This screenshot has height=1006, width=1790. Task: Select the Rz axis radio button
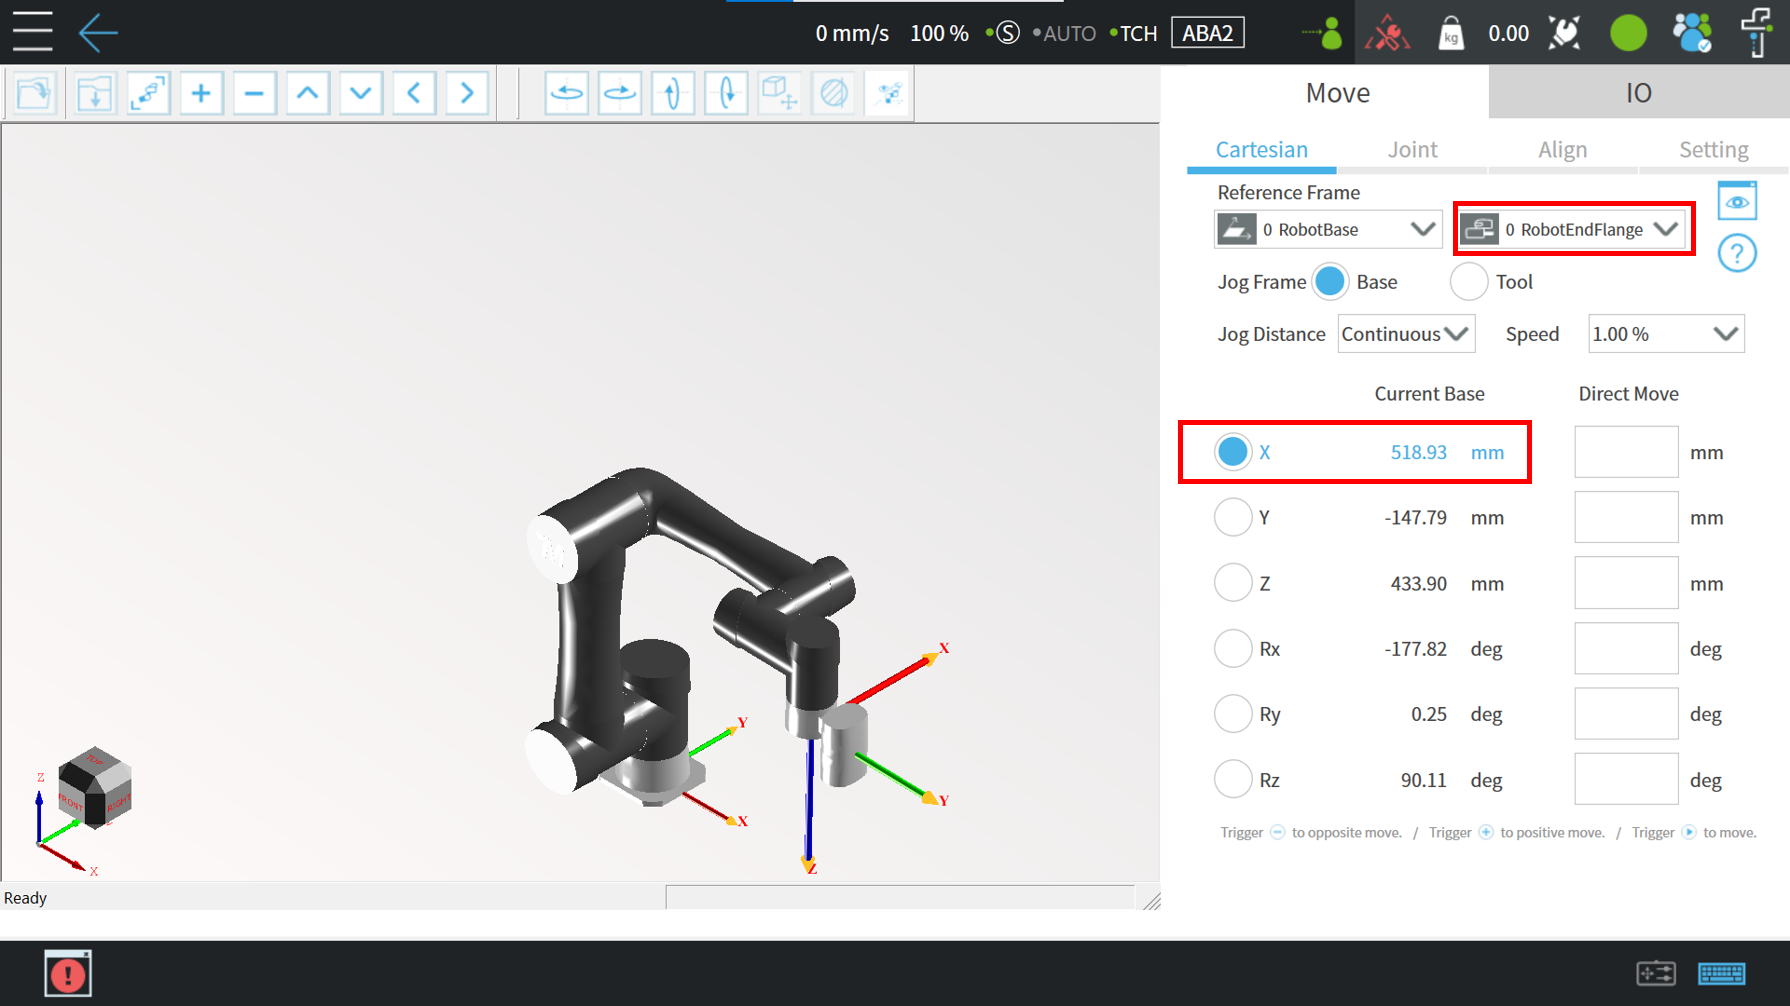click(1232, 779)
